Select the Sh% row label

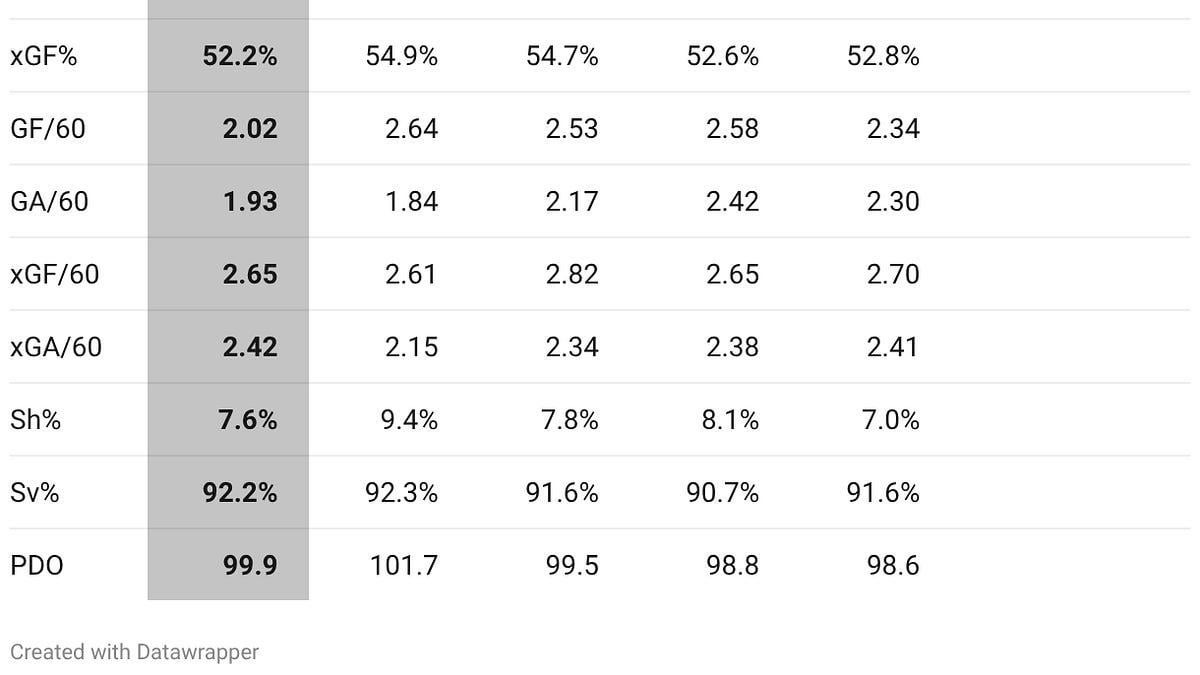[x=36, y=420]
